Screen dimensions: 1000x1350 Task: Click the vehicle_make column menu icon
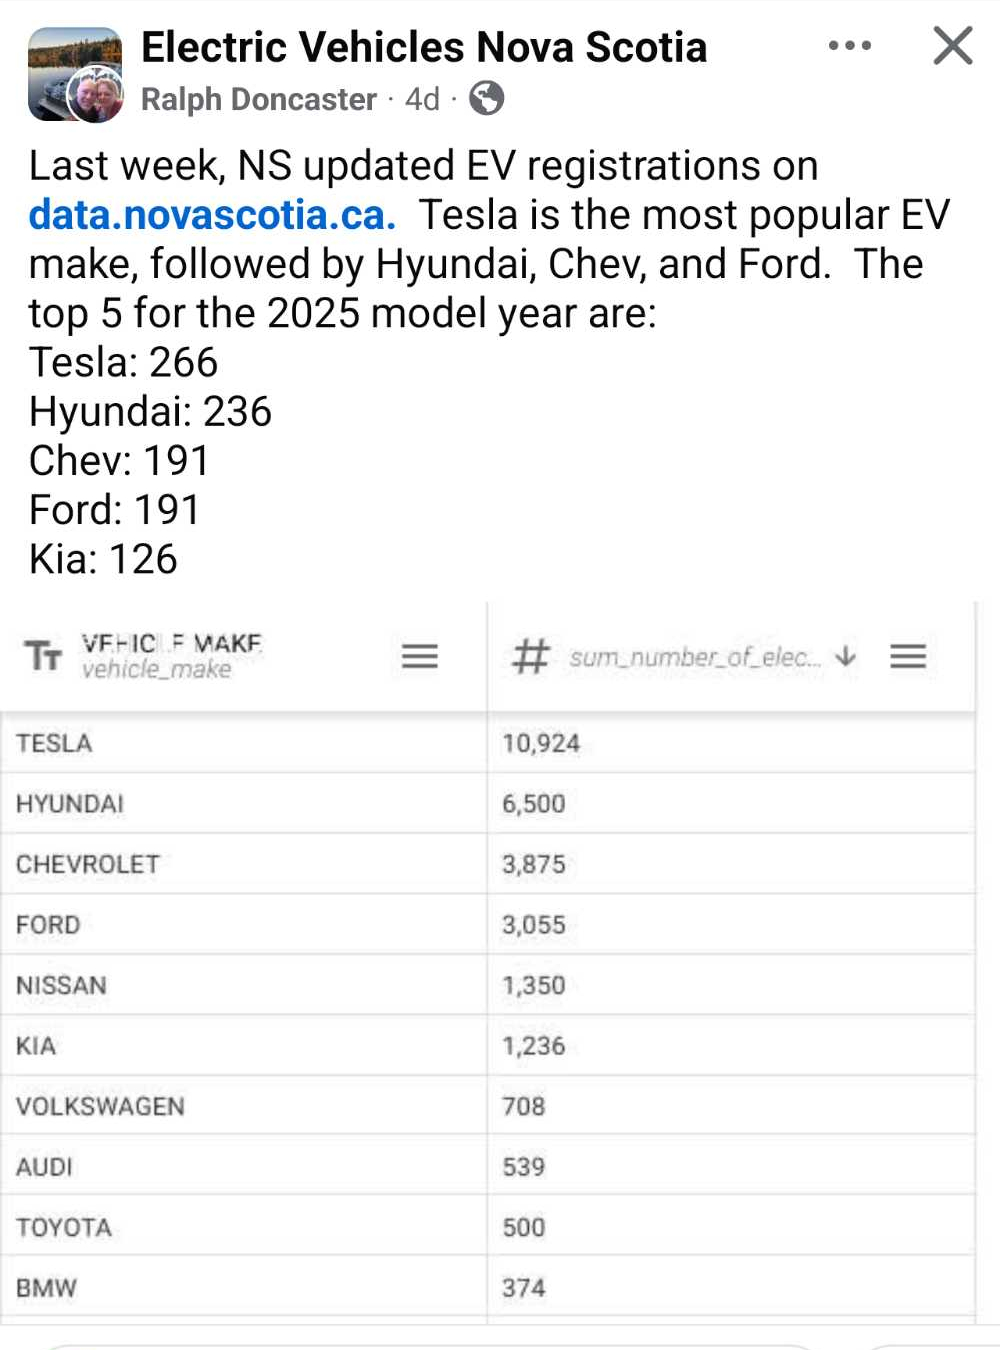[x=420, y=656]
